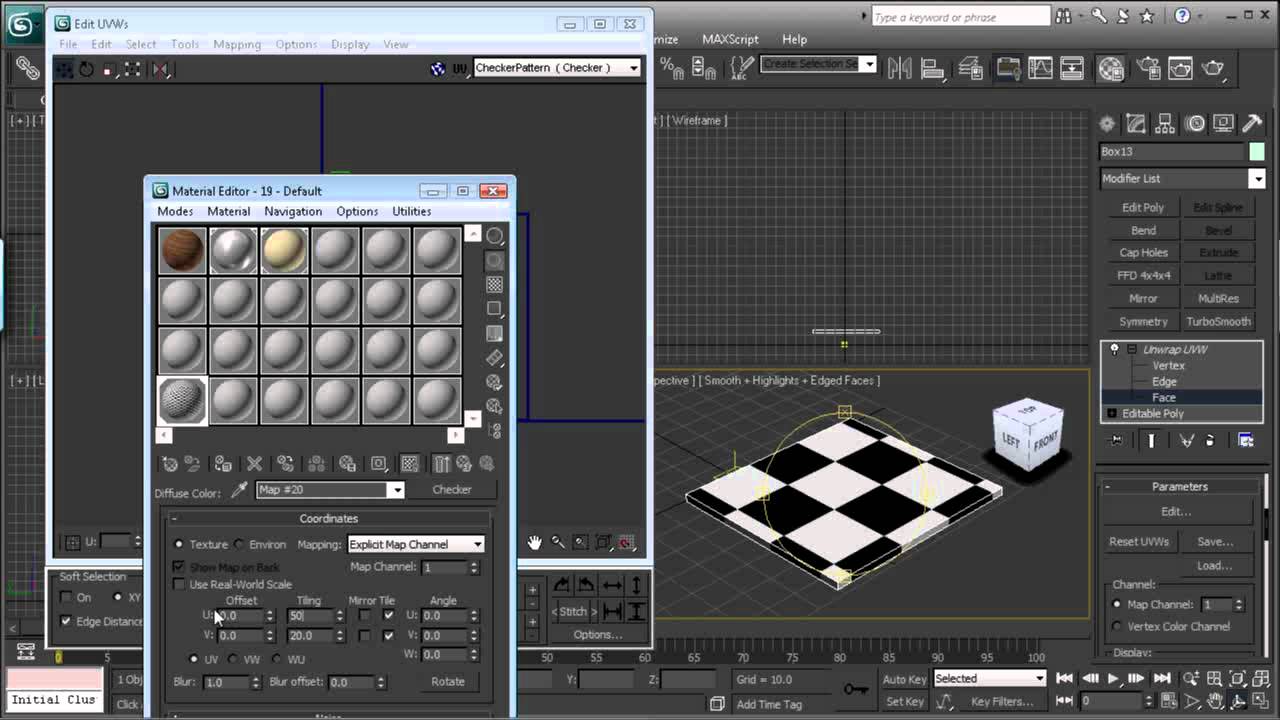Open the Curve Editor from main toolbar
This screenshot has height=720, width=1280.
point(1040,68)
